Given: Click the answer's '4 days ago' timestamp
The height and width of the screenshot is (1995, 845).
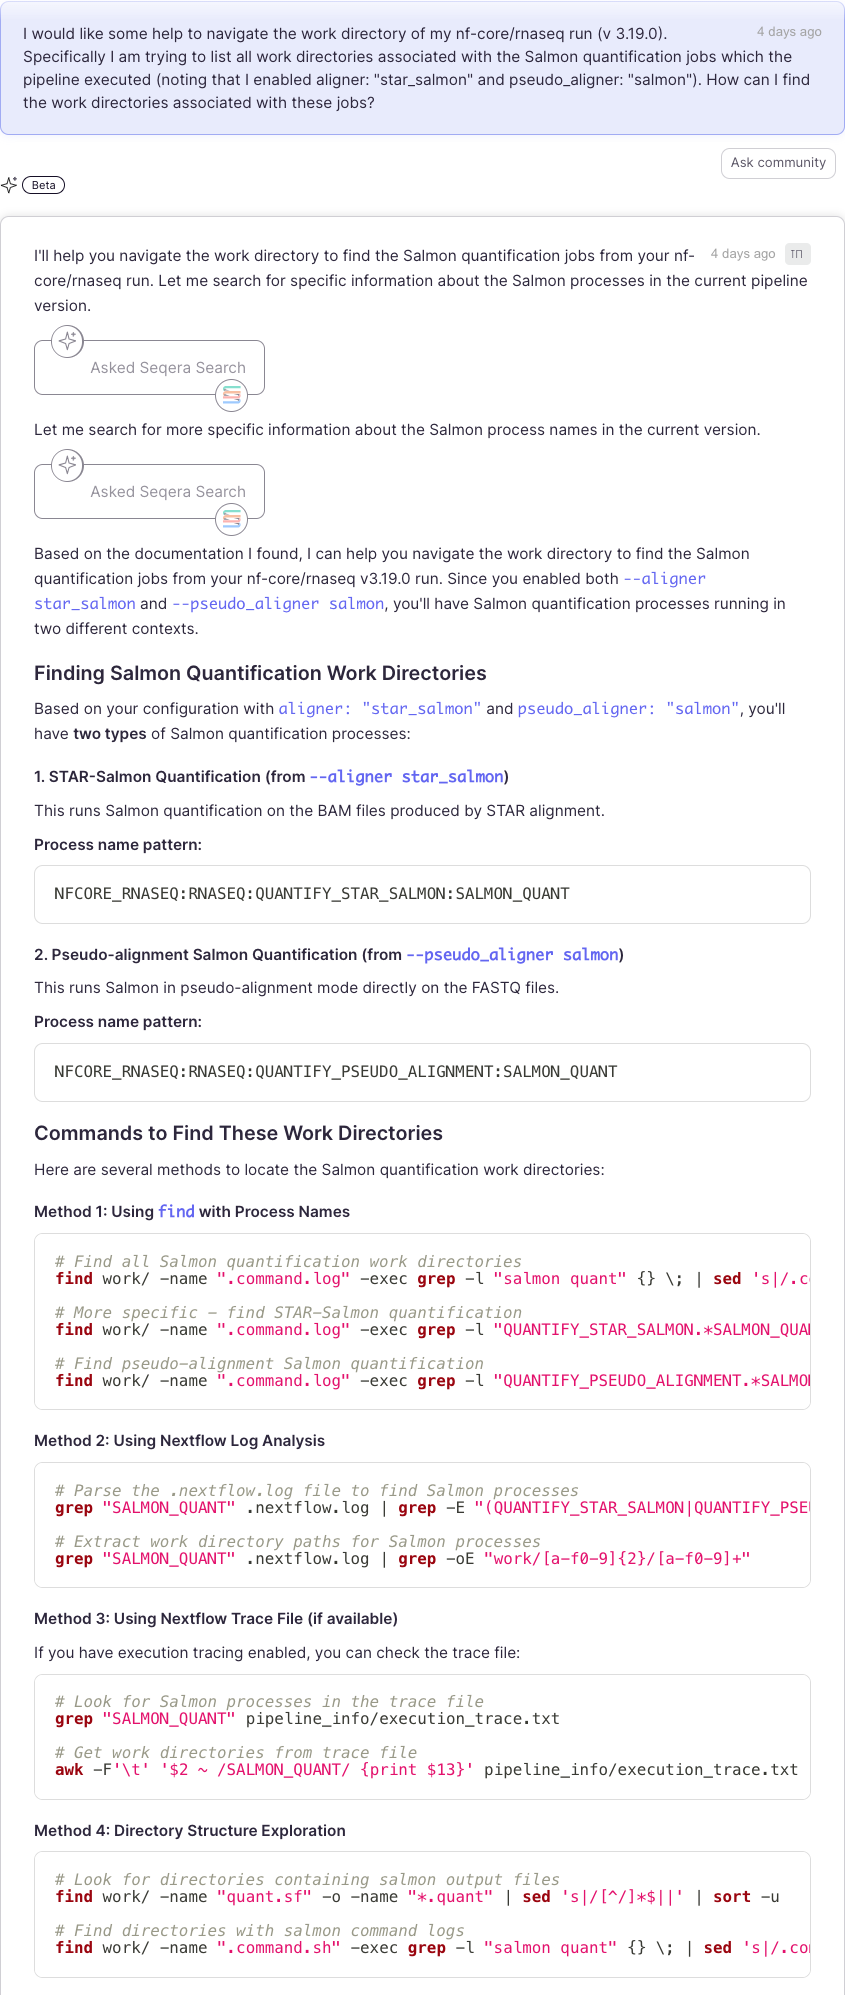Looking at the screenshot, I should (x=743, y=254).
